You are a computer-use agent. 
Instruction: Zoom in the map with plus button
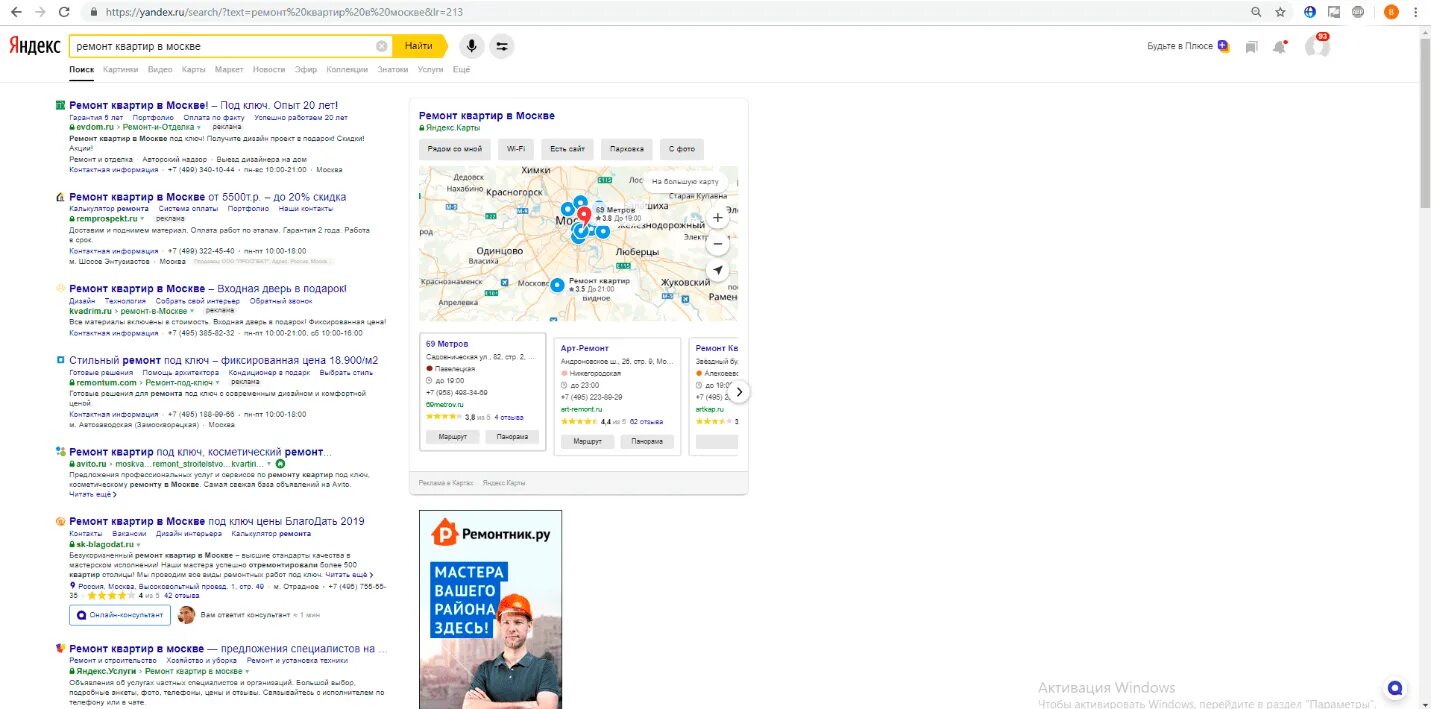(x=717, y=217)
